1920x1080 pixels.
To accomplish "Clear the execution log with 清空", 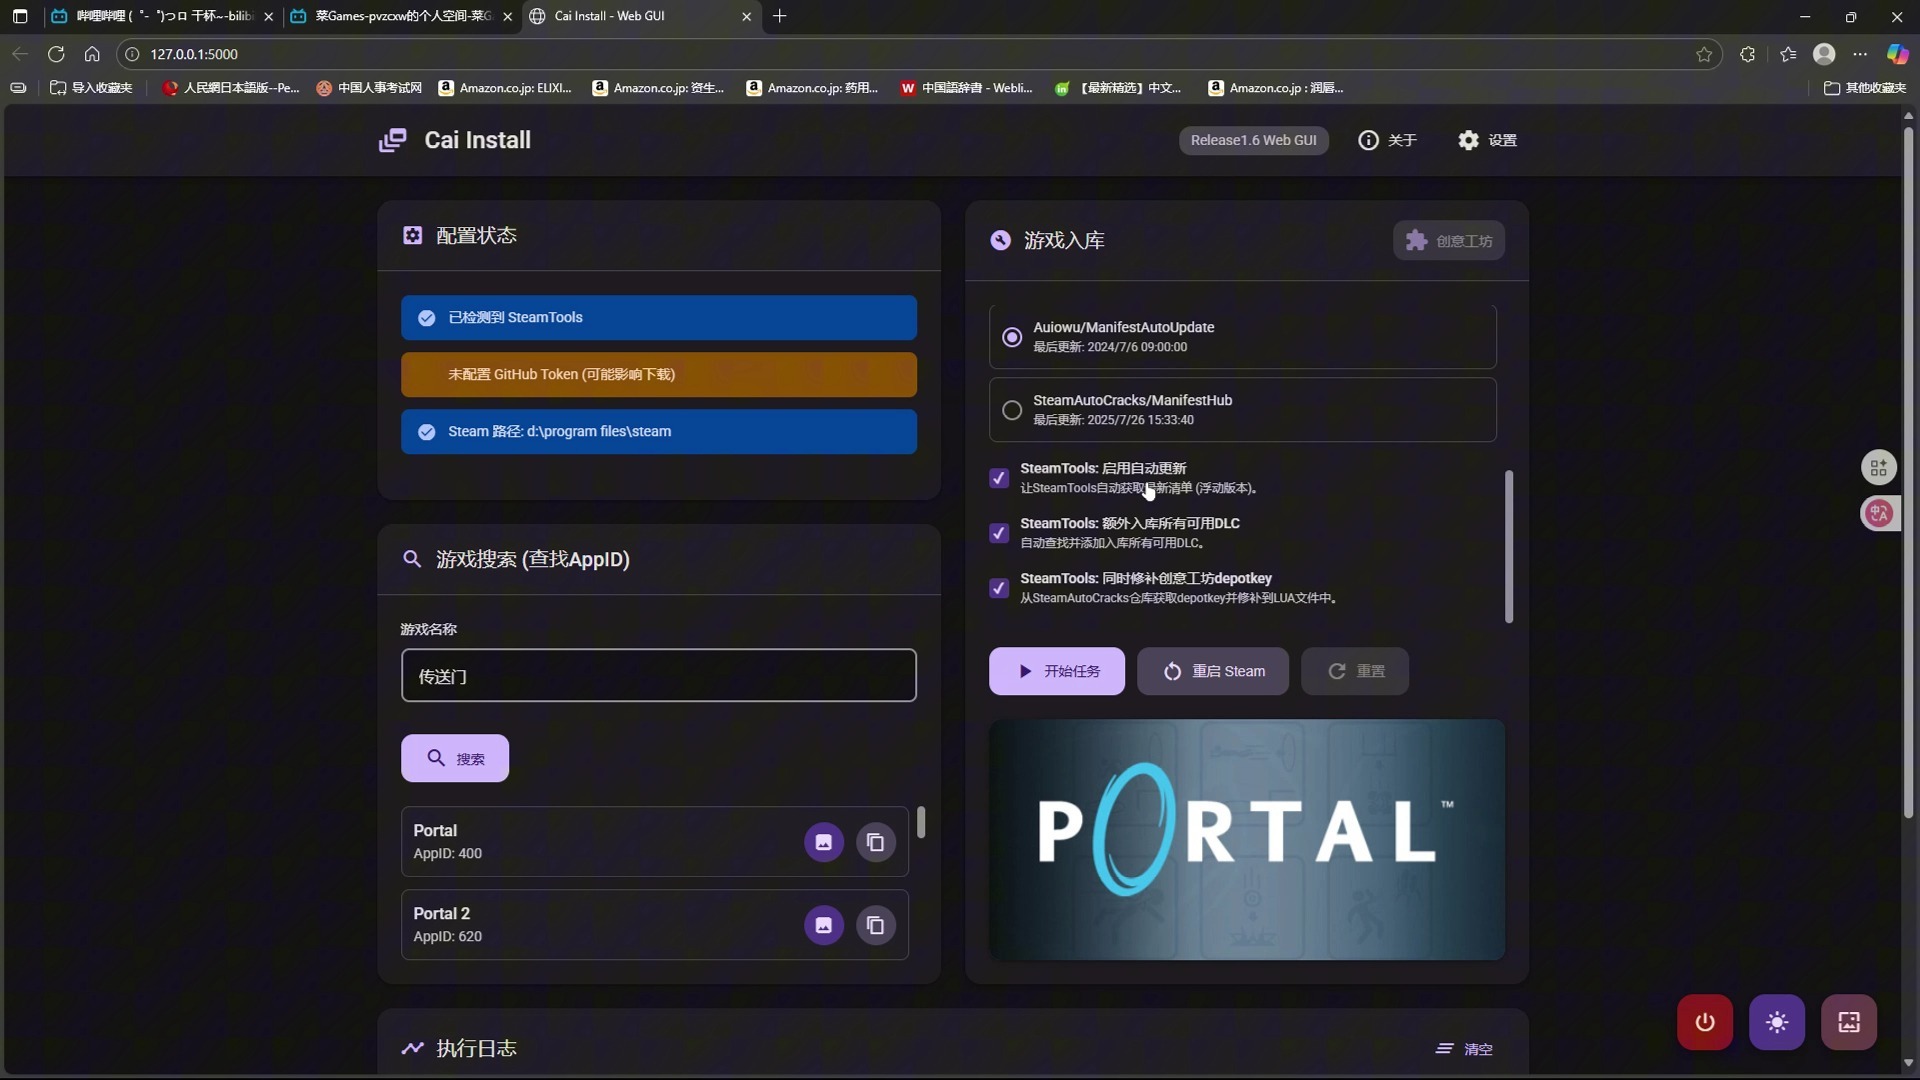I will tap(1464, 1049).
